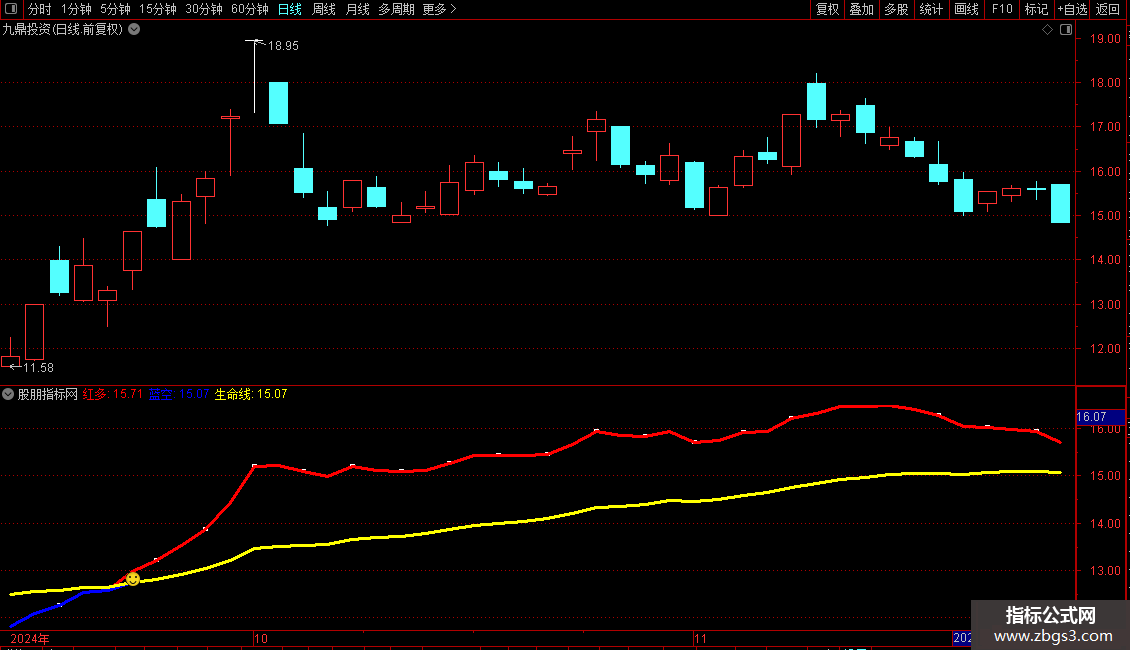Click the 蓝空: 15.07 value label
This screenshot has height=650, width=1130.
(x=179, y=394)
